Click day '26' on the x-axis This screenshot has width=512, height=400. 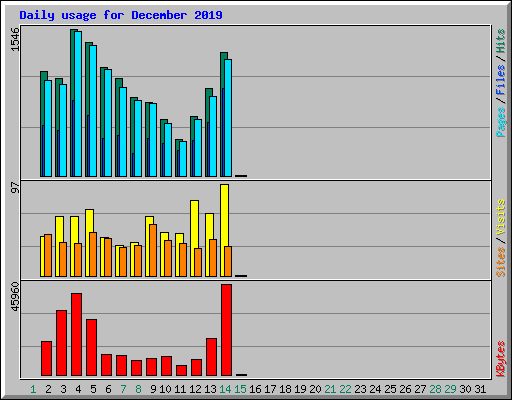pos(405,389)
